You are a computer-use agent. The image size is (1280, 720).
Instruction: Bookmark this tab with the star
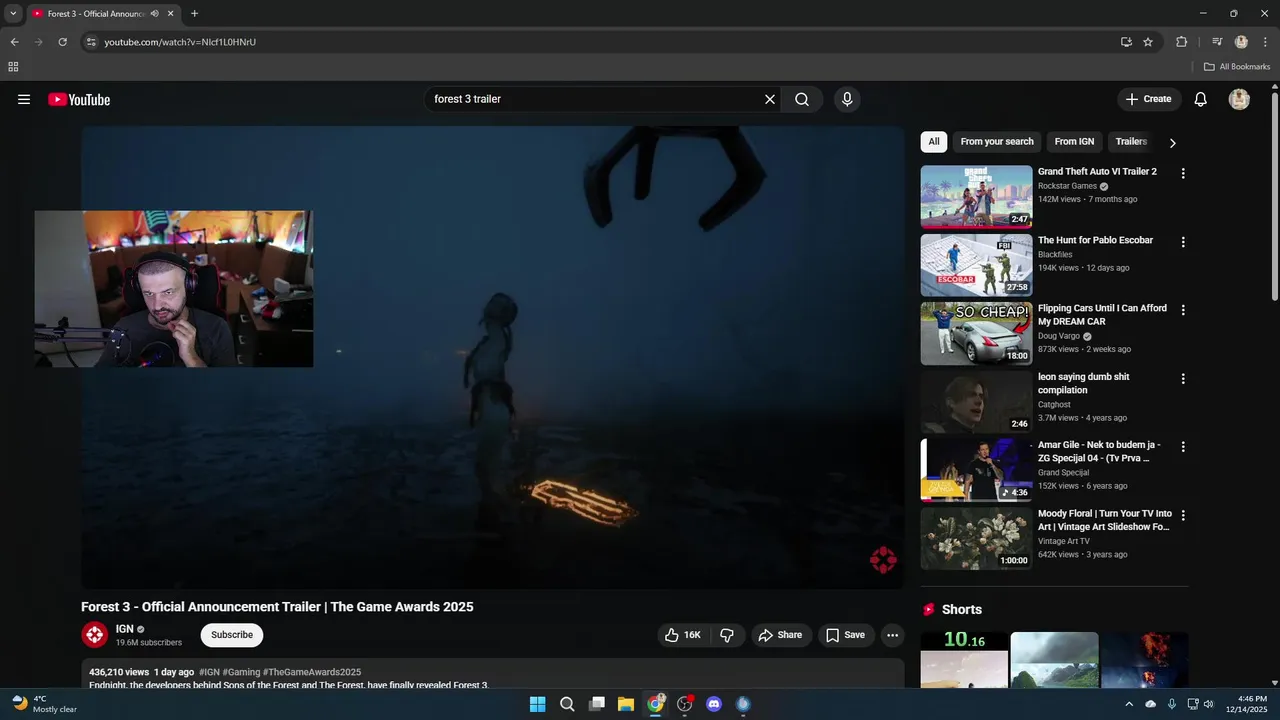point(1148,42)
